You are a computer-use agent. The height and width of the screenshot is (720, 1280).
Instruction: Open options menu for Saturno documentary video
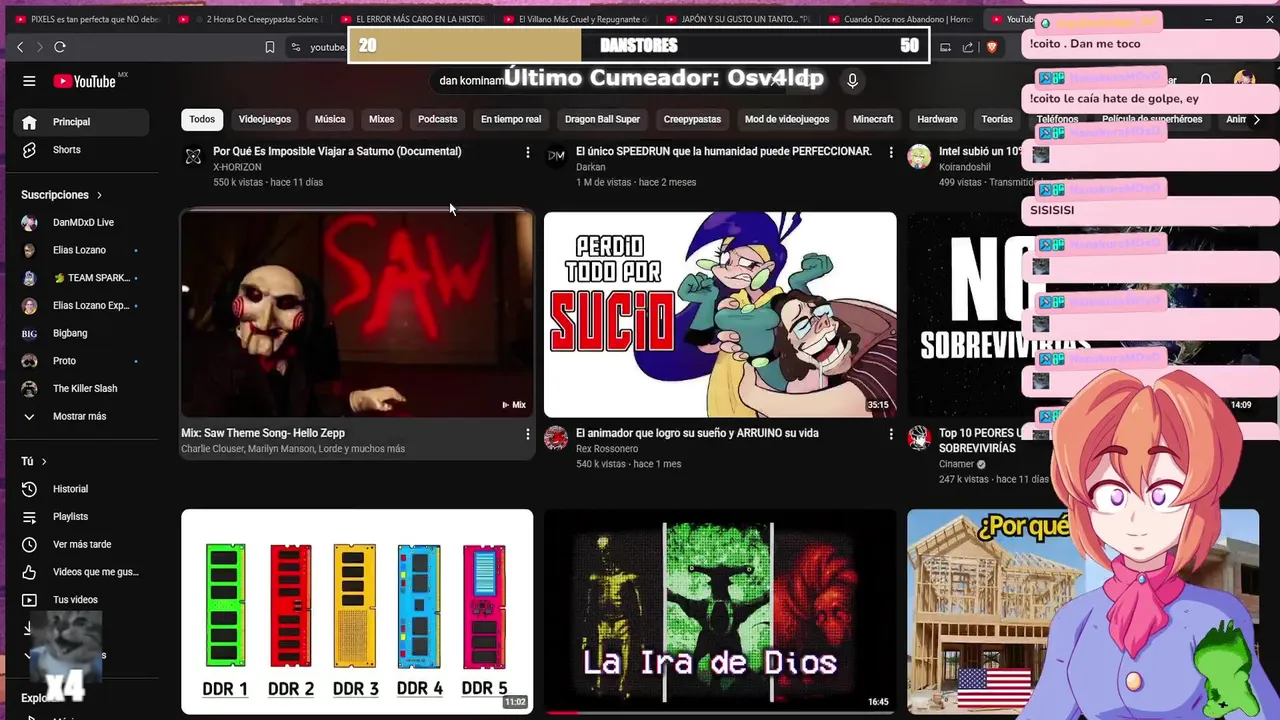click(528, 152)
